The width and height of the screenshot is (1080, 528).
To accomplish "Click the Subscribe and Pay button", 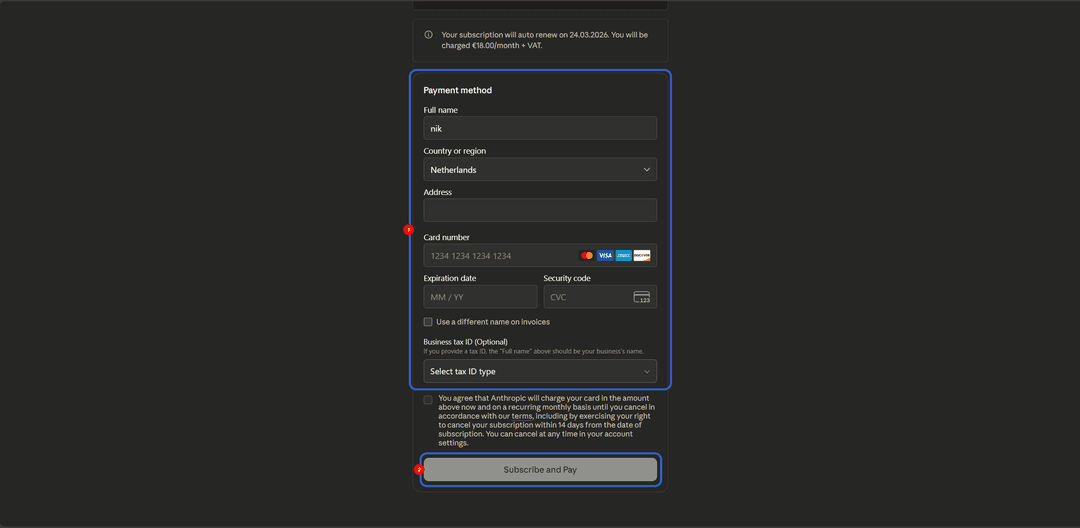I will [540, 469].
